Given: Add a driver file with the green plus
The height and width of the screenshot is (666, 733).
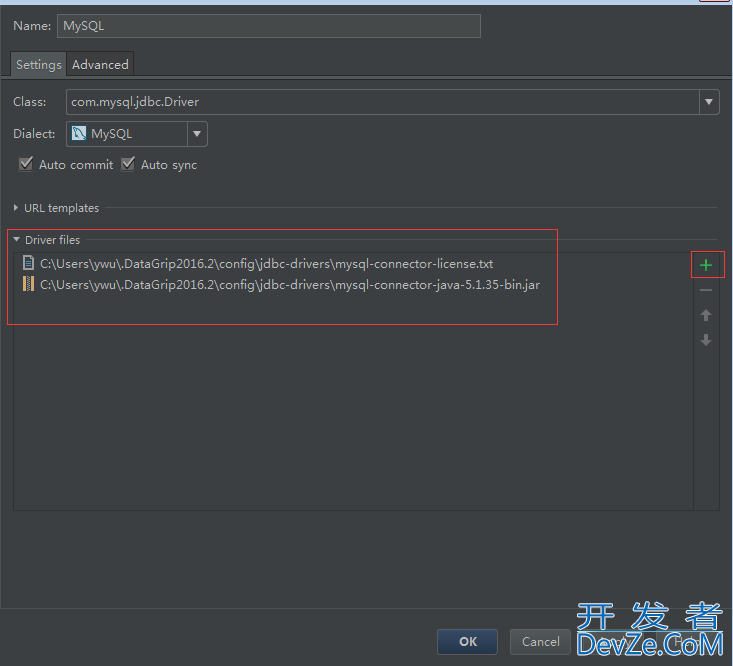Looking at the screenshot, I should coord(706,265).
